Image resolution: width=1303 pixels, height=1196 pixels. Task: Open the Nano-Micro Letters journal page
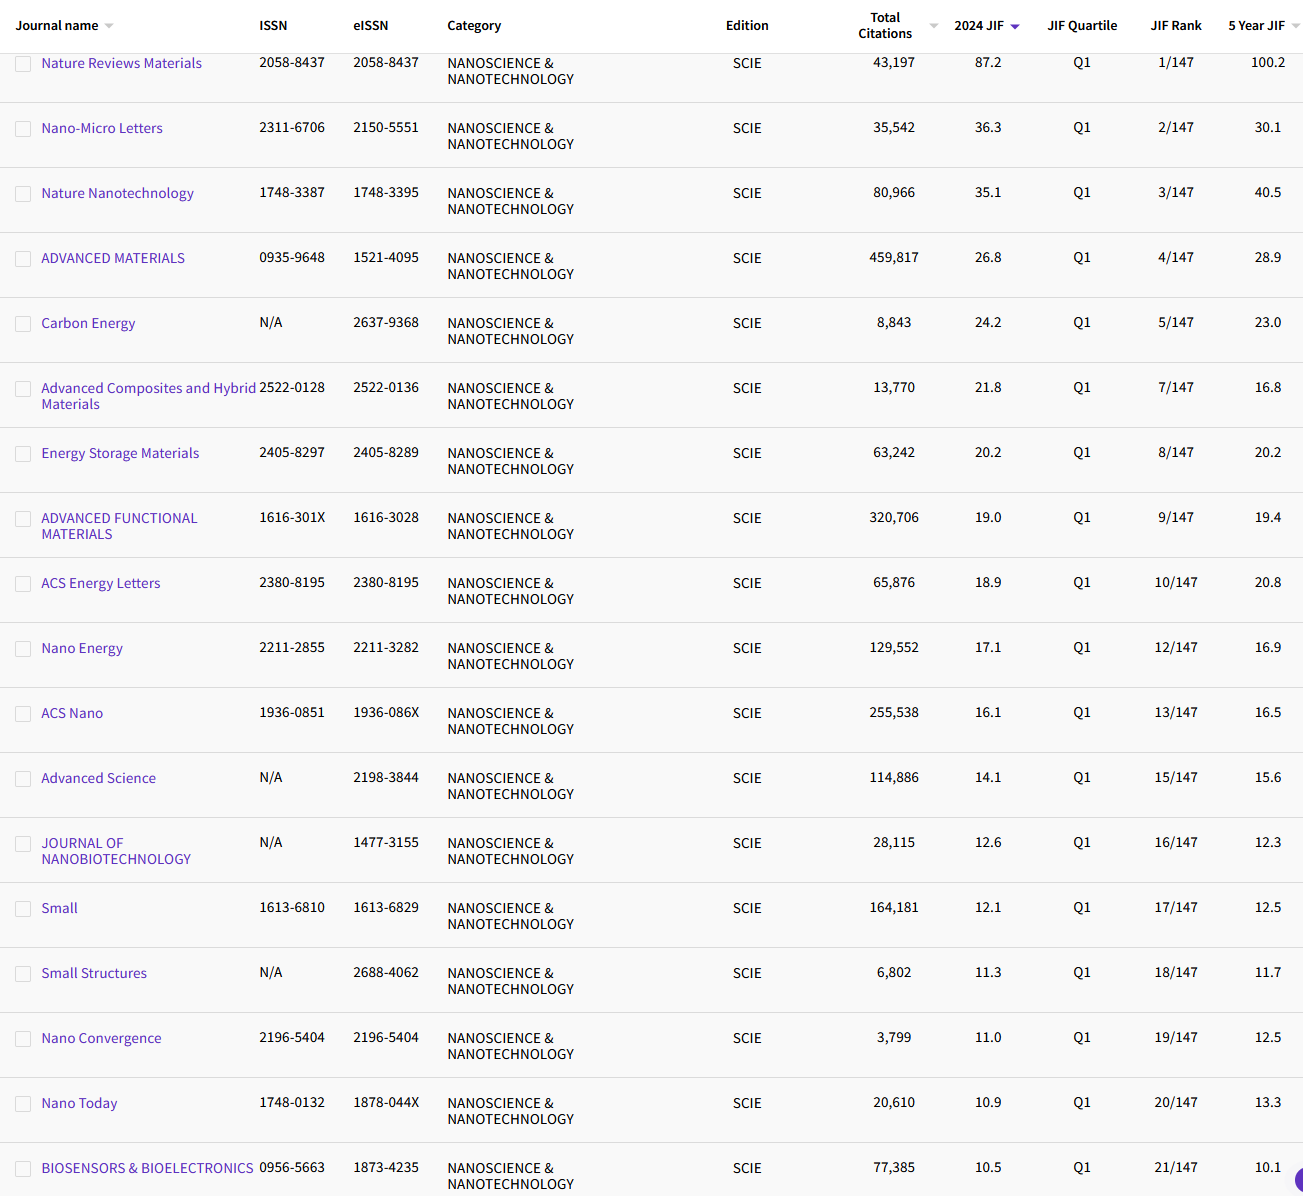(102, 128)
